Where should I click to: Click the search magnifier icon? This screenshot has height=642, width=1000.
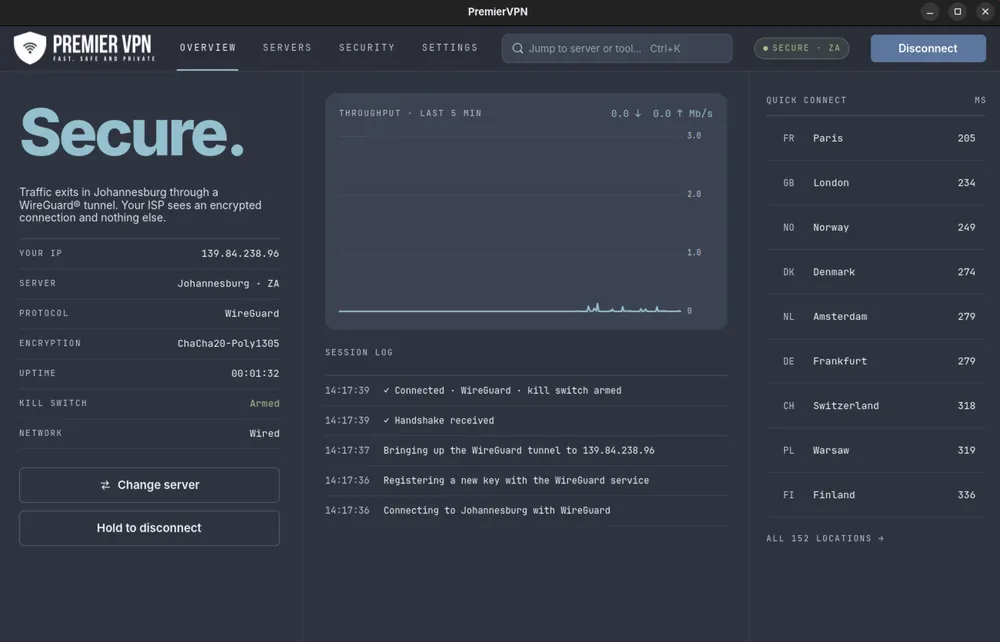[x=518, y=48]
